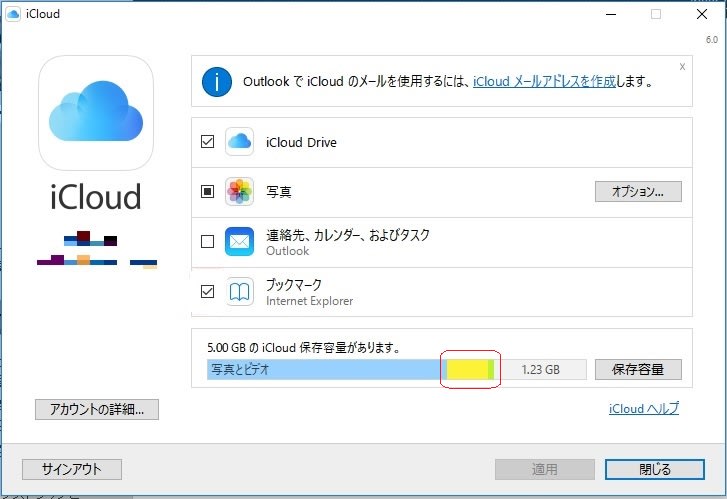Open the iCloud メールアドレスを作成 link
Viewport: 727px width, 499px height.
point(544,82)
